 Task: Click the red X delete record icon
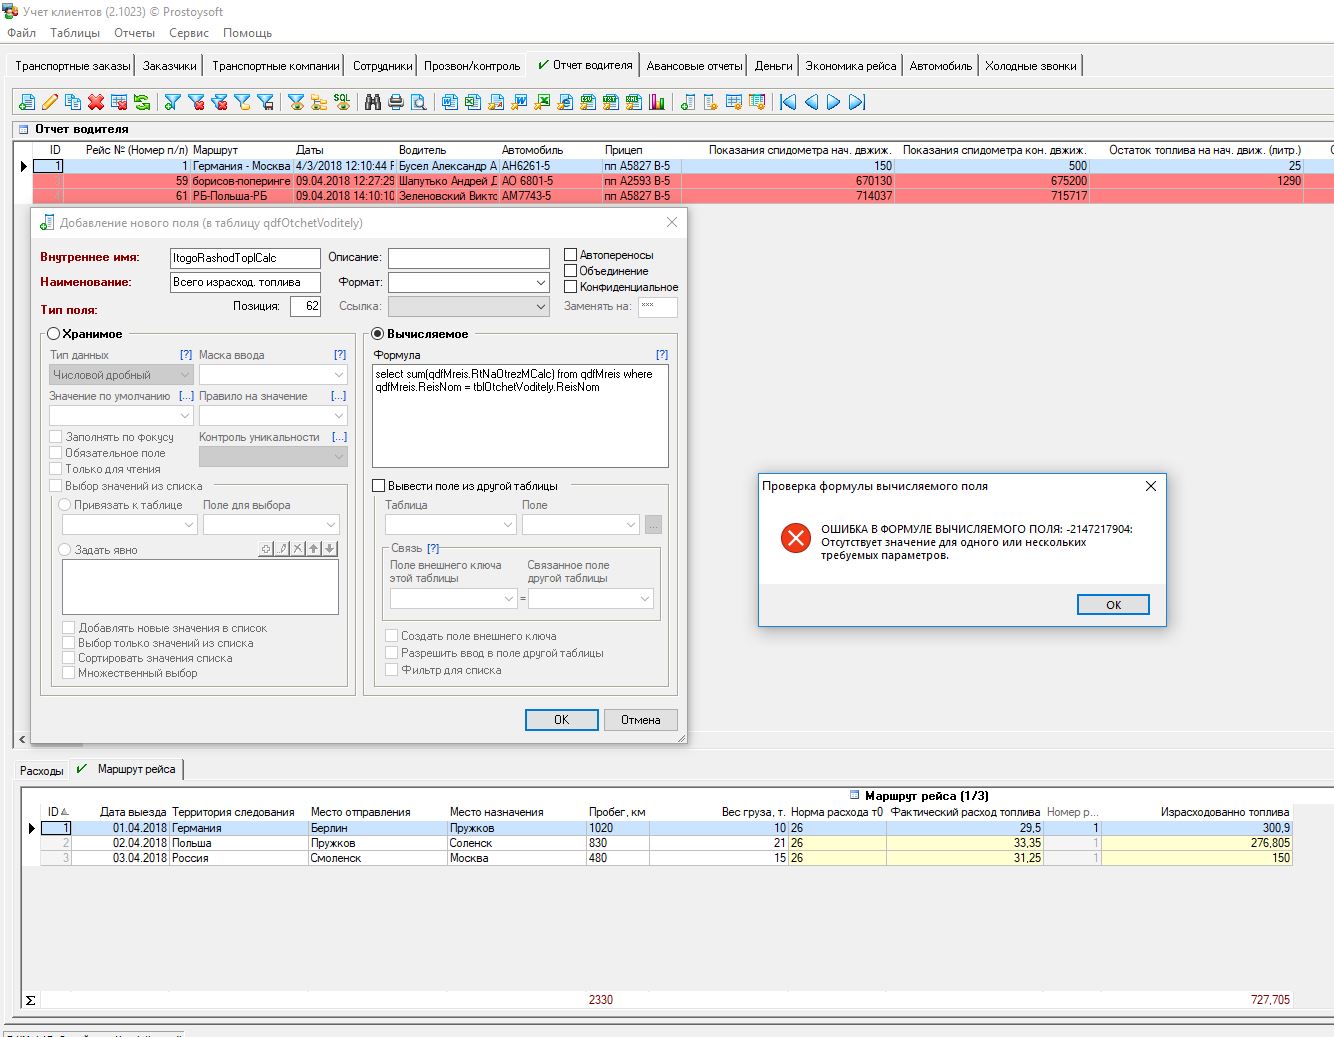click(x=96, y=102)
